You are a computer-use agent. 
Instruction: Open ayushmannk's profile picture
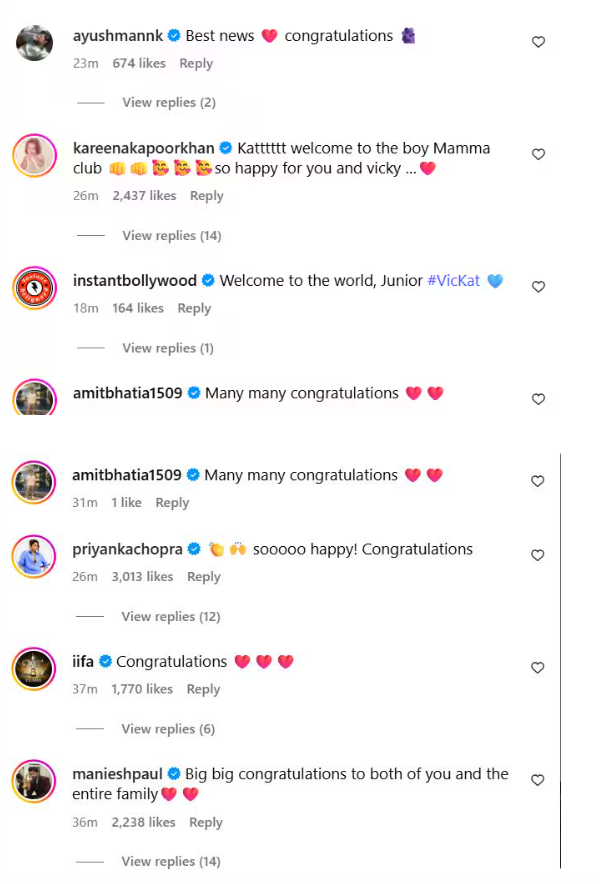[x=34, y=43]
